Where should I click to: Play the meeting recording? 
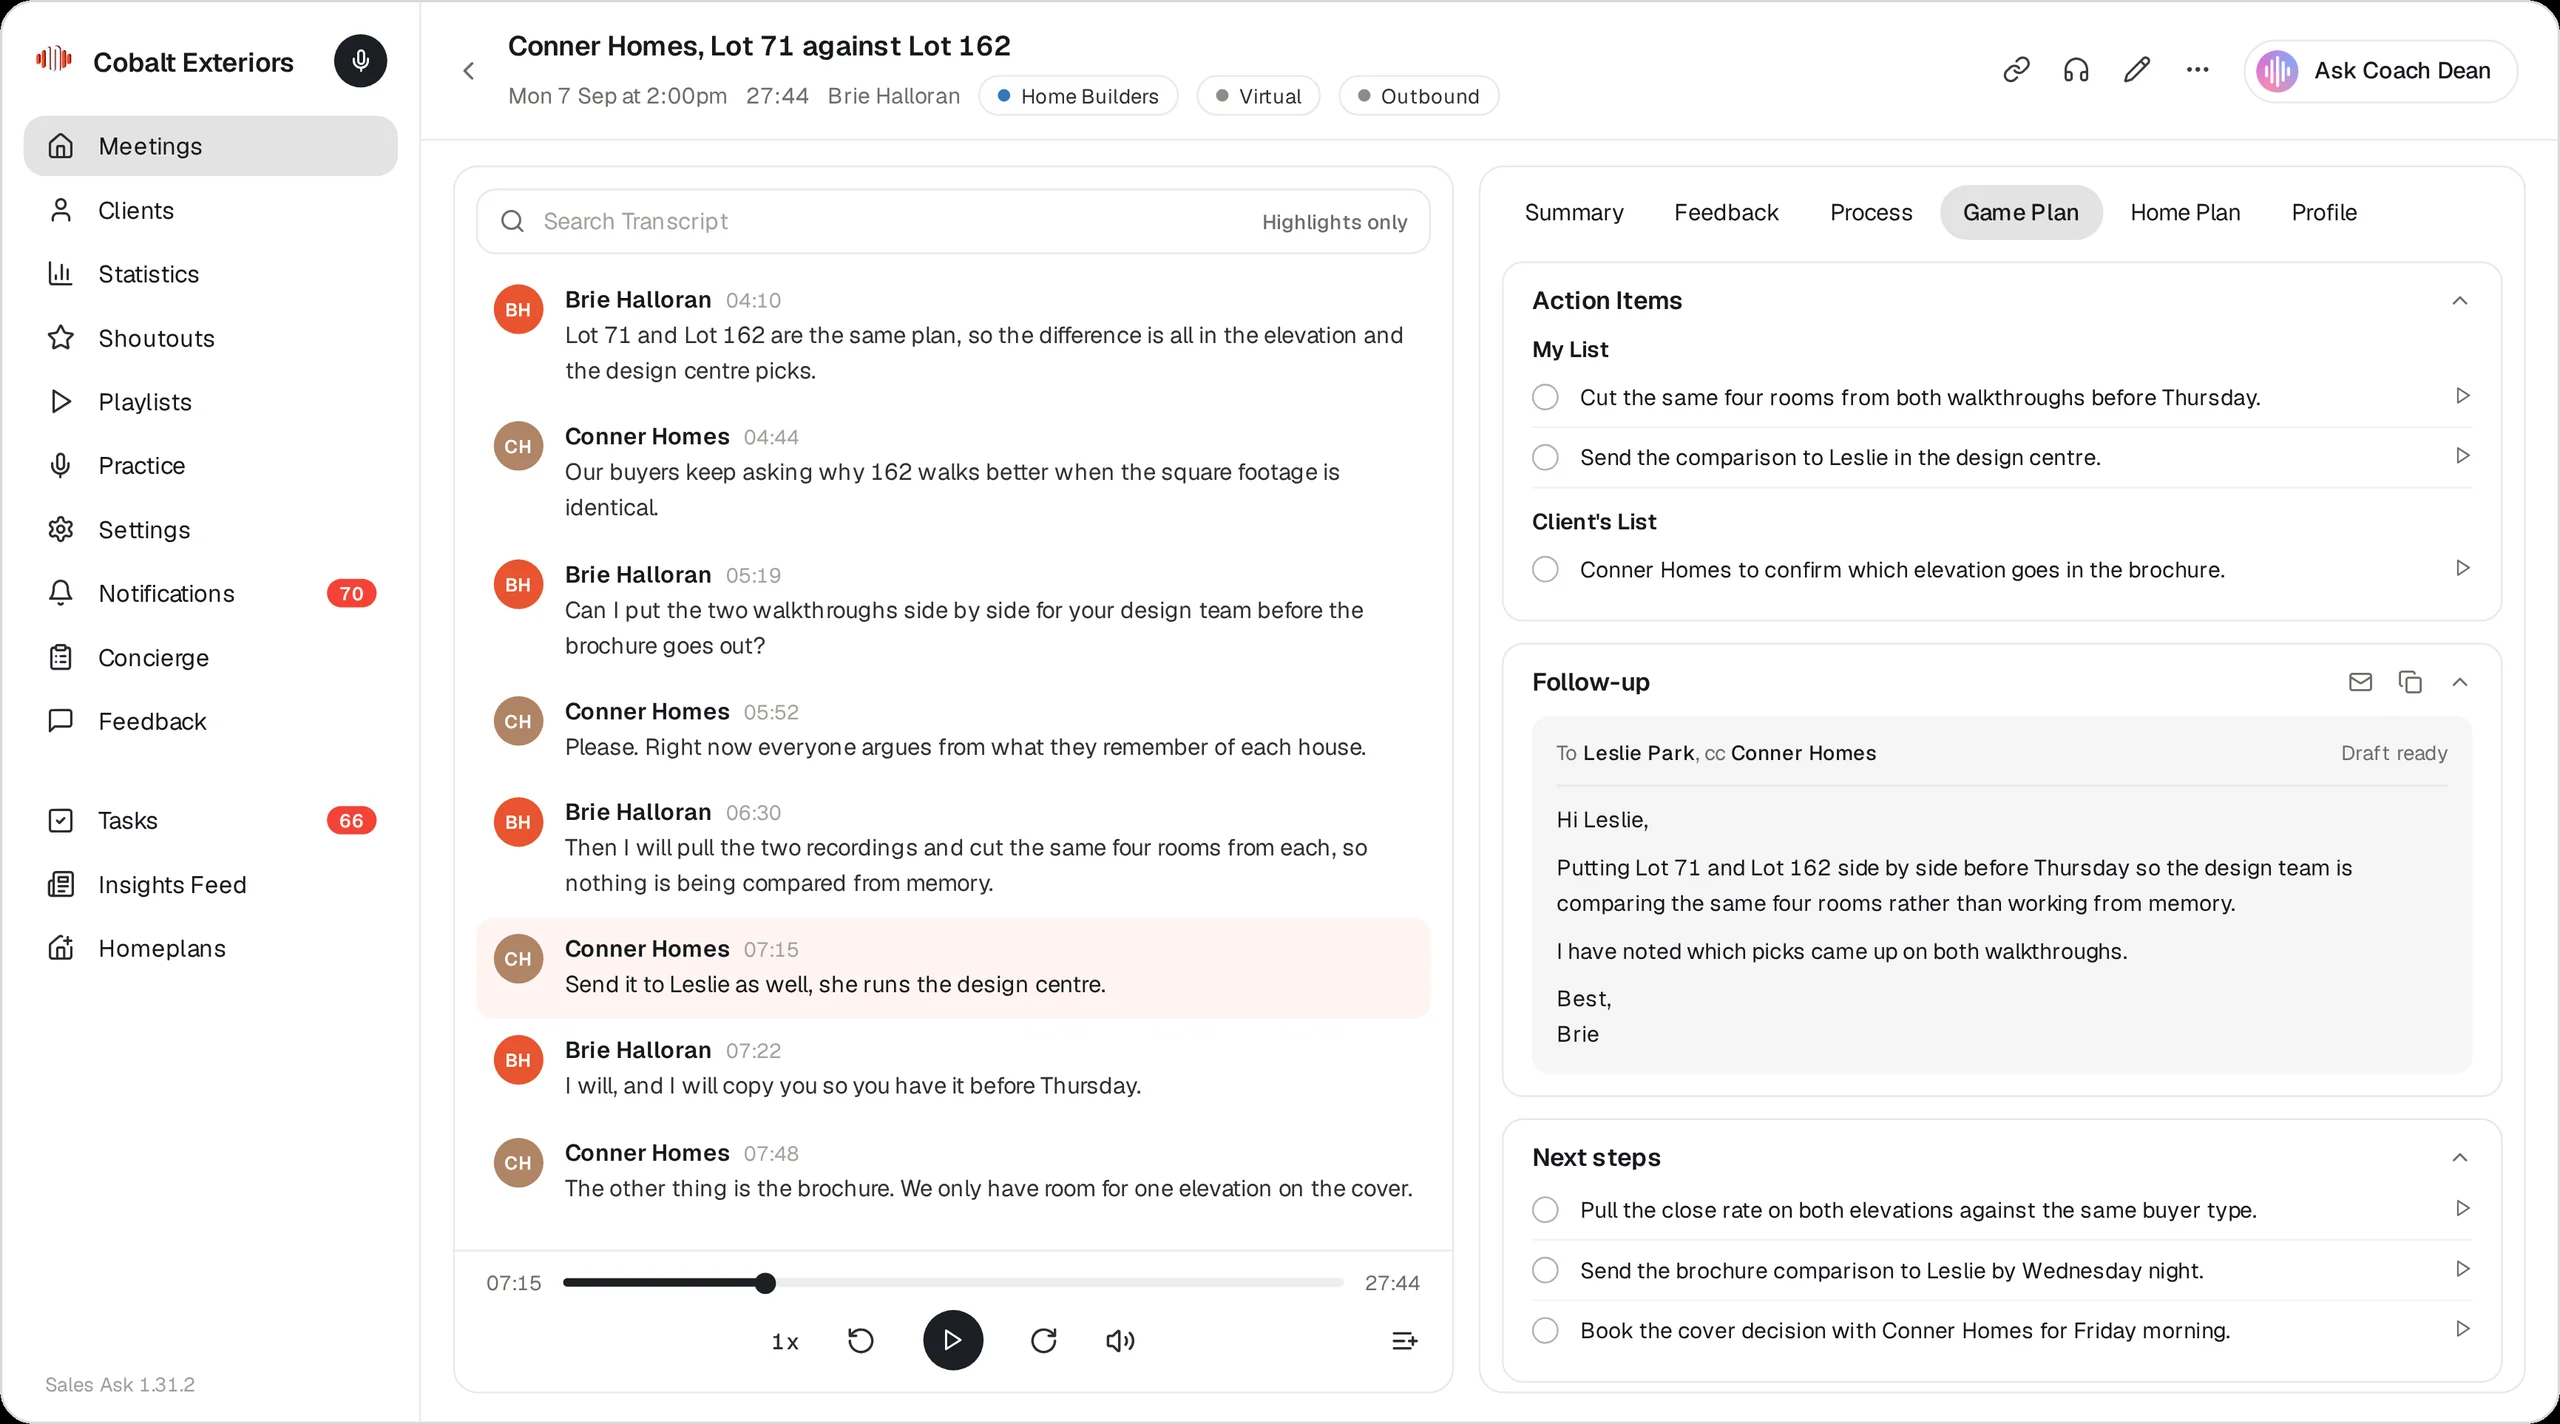click(x=952, y=1340)
